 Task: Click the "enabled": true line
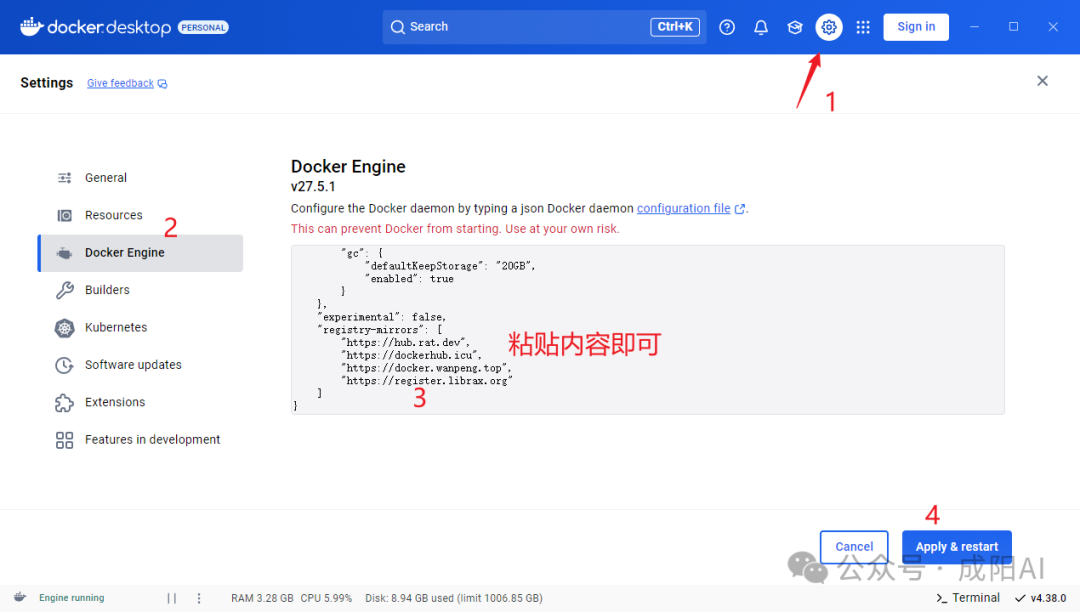[x=410, y=279]
